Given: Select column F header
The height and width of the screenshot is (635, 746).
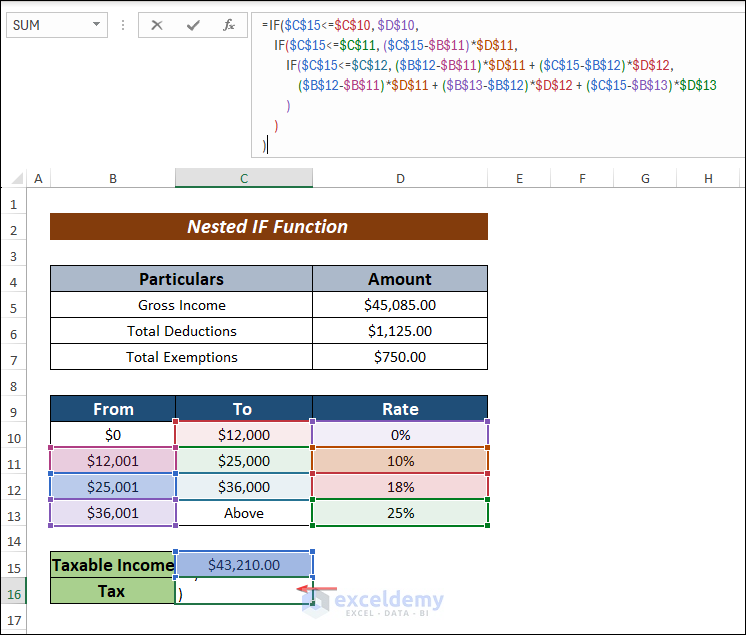Looking at the screenshot, I should (582, 179).
